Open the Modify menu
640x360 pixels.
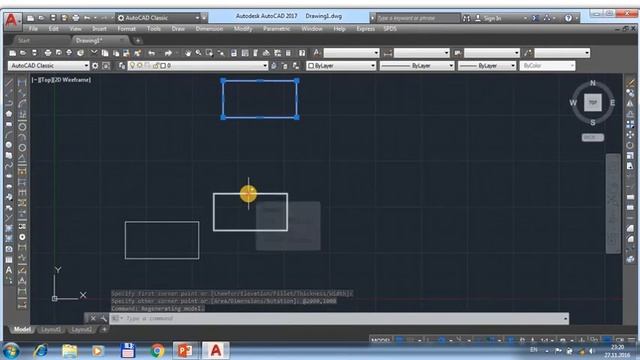click(243, 29)
